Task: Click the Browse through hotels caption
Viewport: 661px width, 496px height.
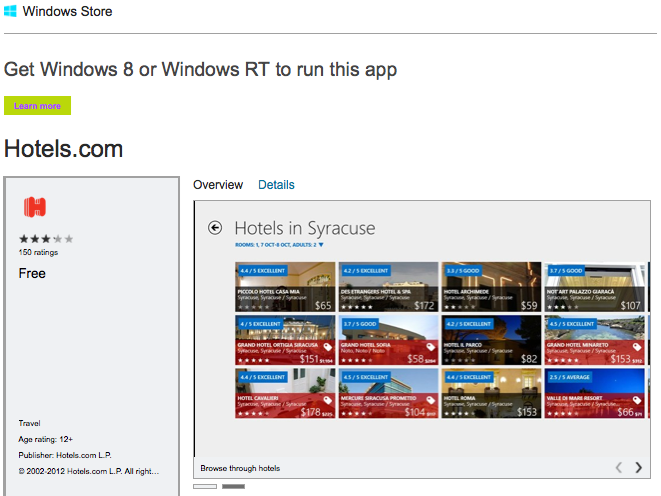Action: [x=240, y=468]
